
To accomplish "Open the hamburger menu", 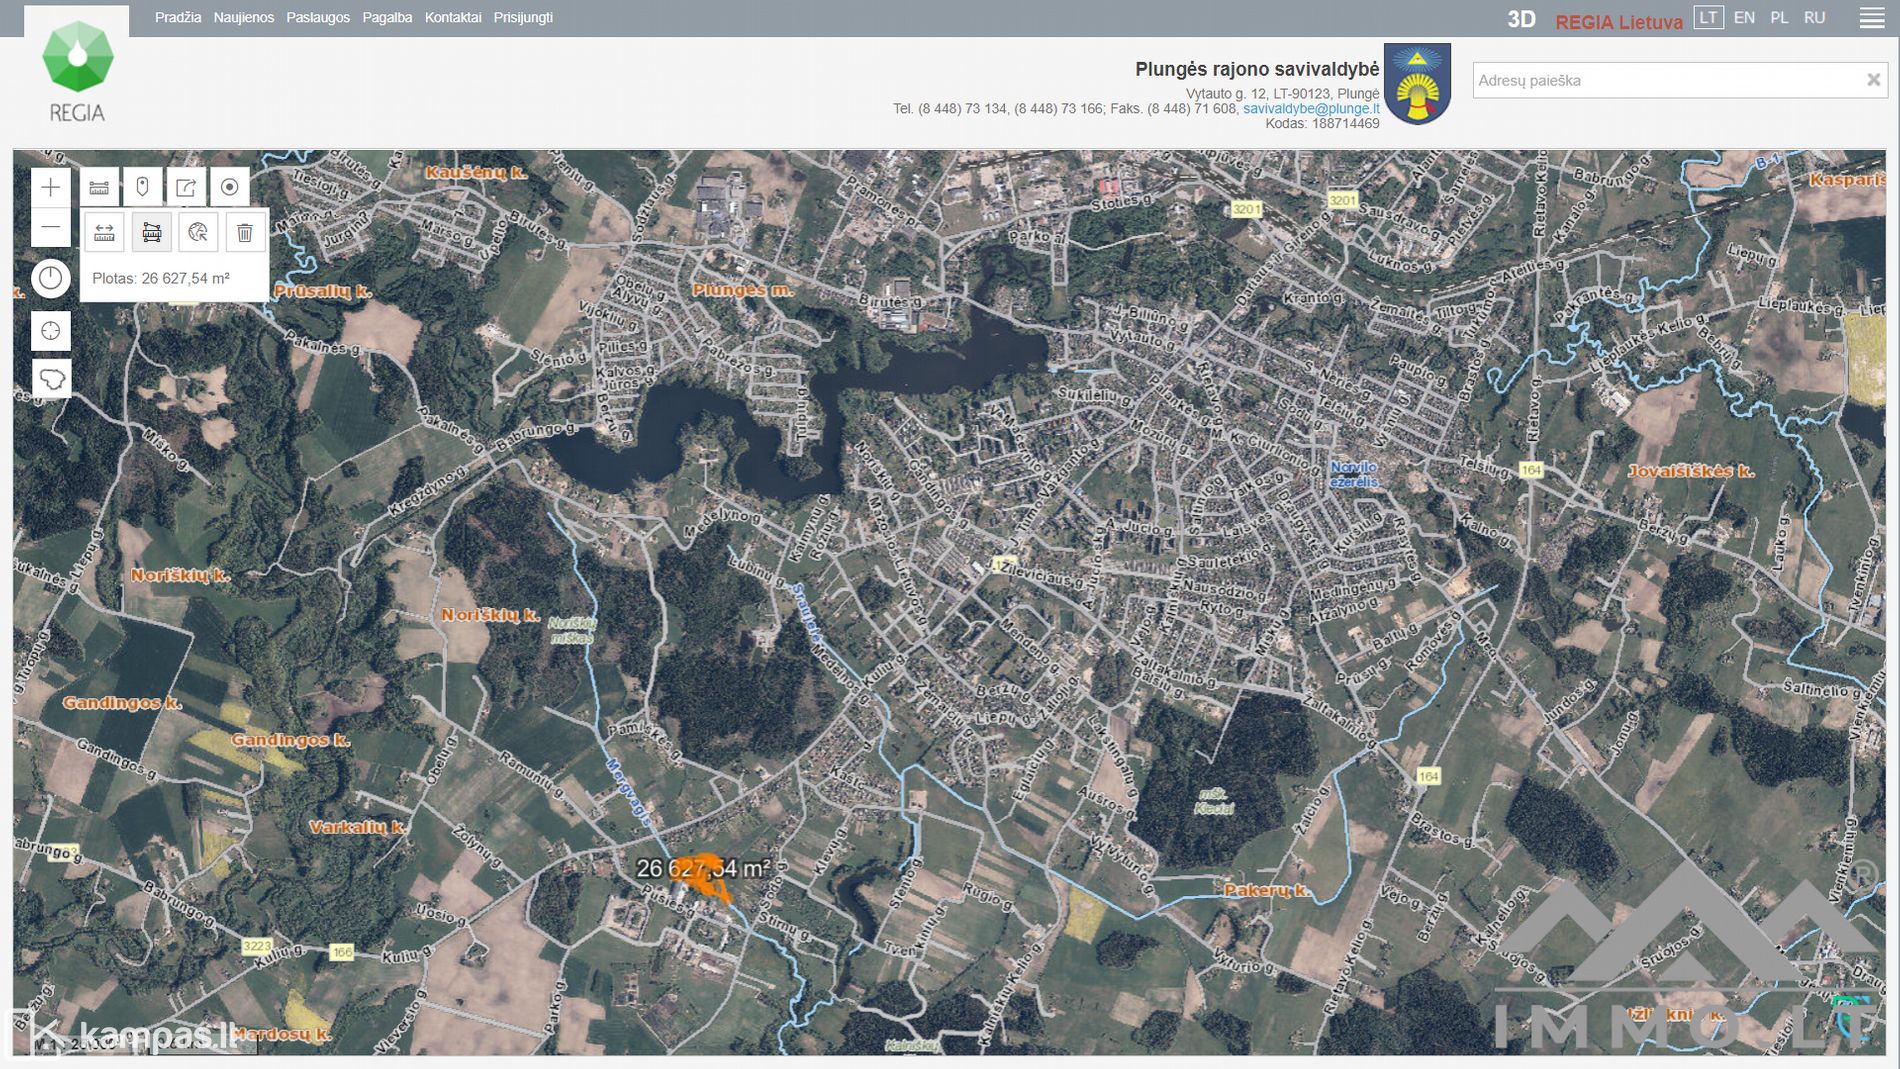I will click(1872, 19).
